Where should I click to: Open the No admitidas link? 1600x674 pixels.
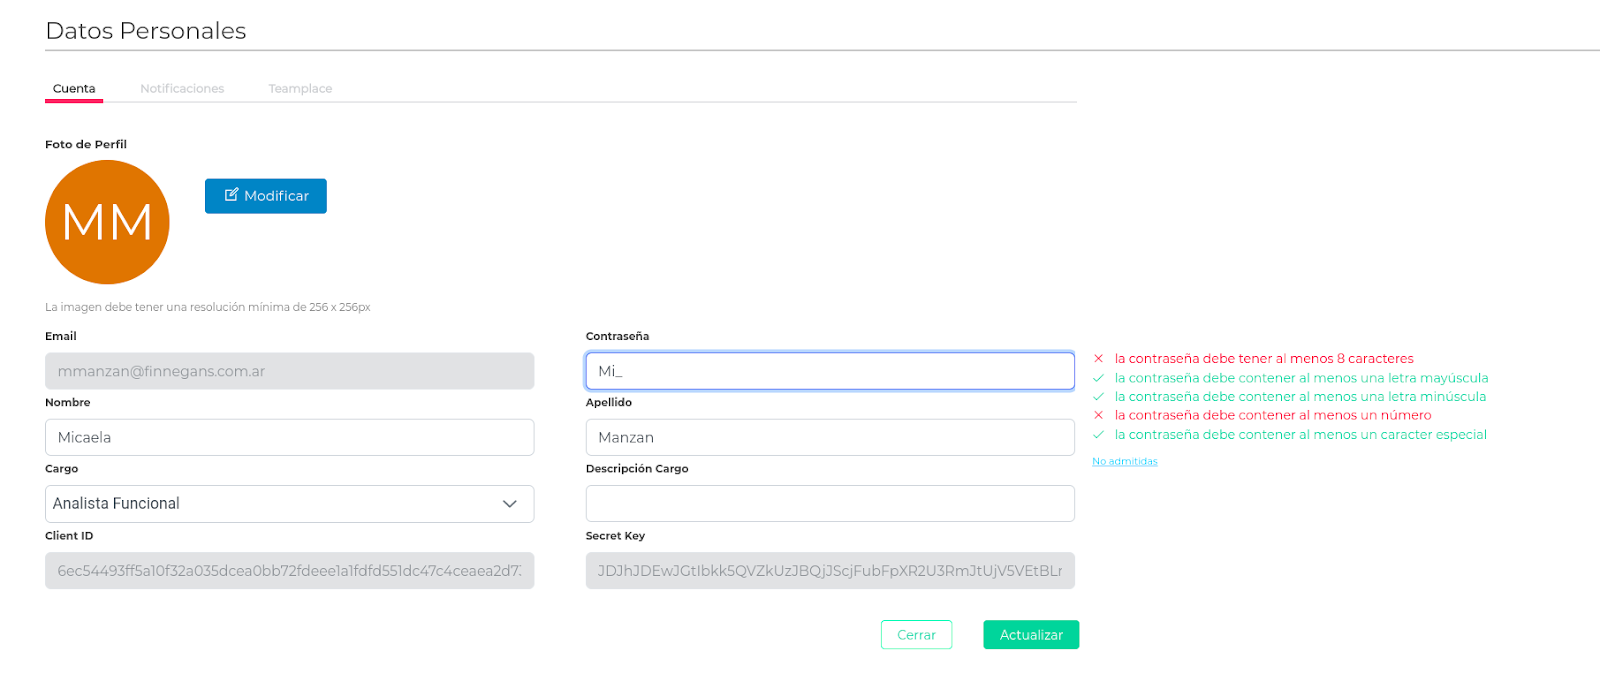pyautogui.click(x=1125, y=461)
